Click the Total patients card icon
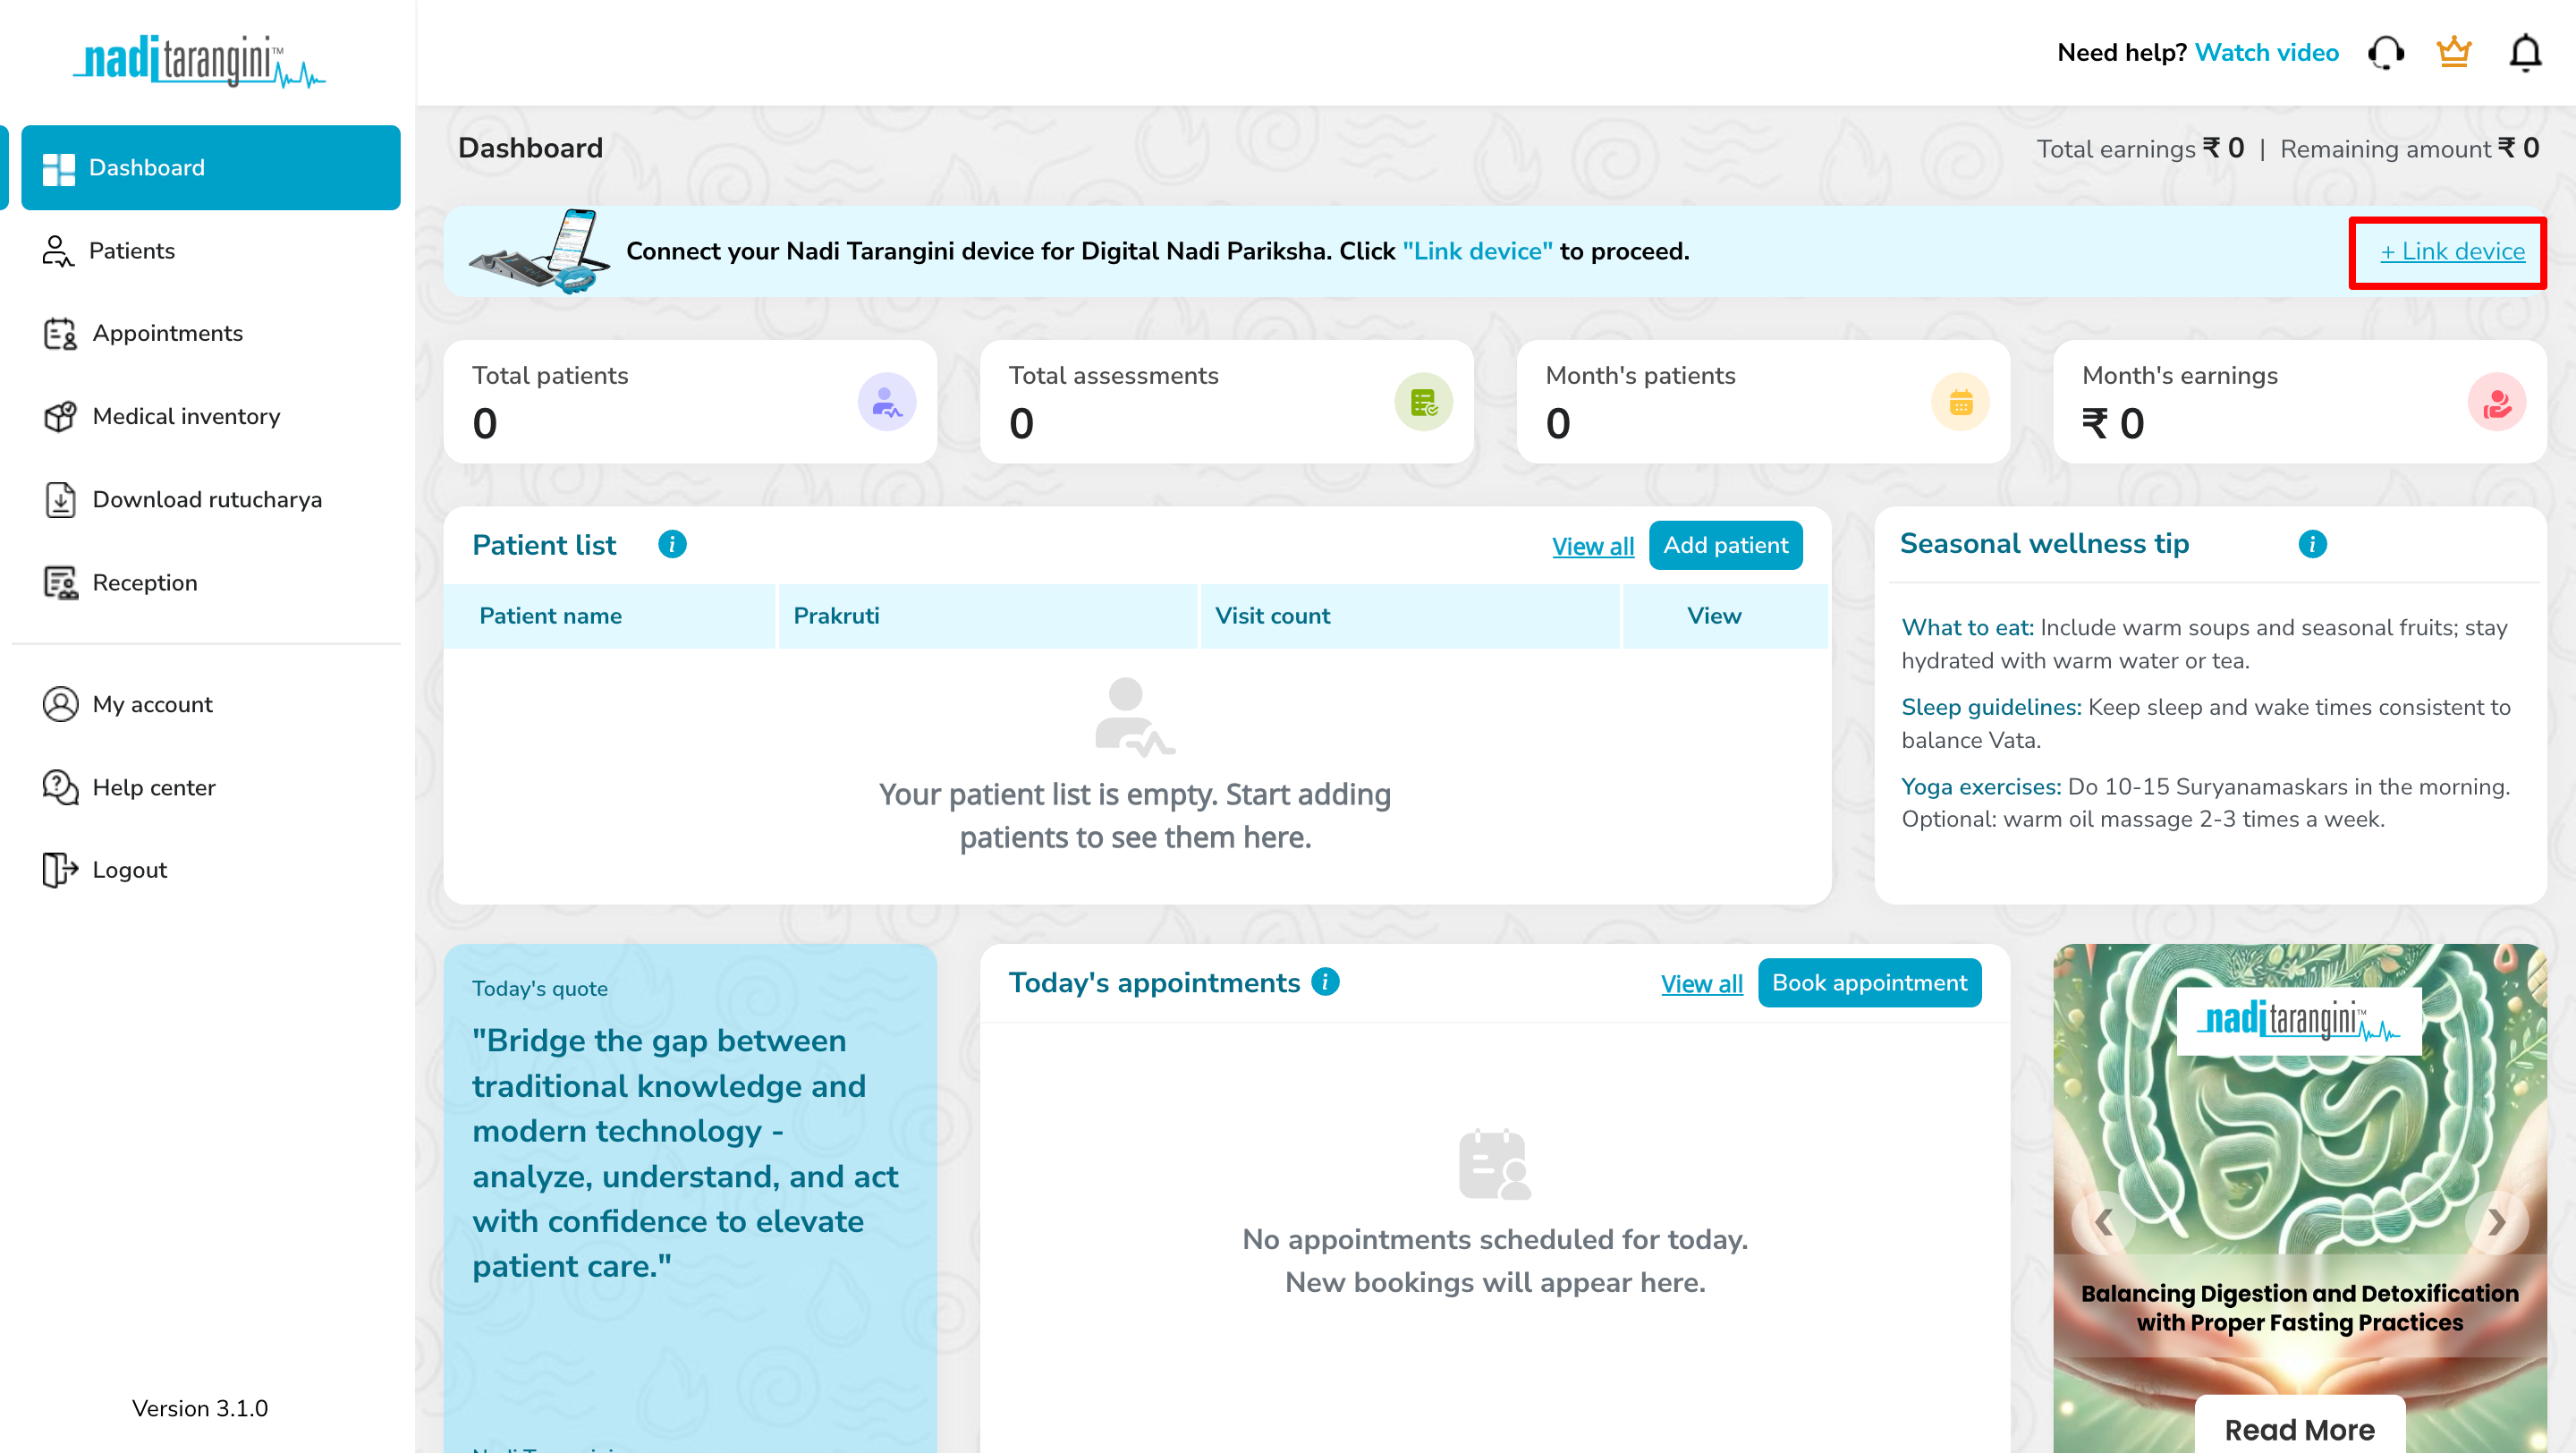 pos(886,402)
